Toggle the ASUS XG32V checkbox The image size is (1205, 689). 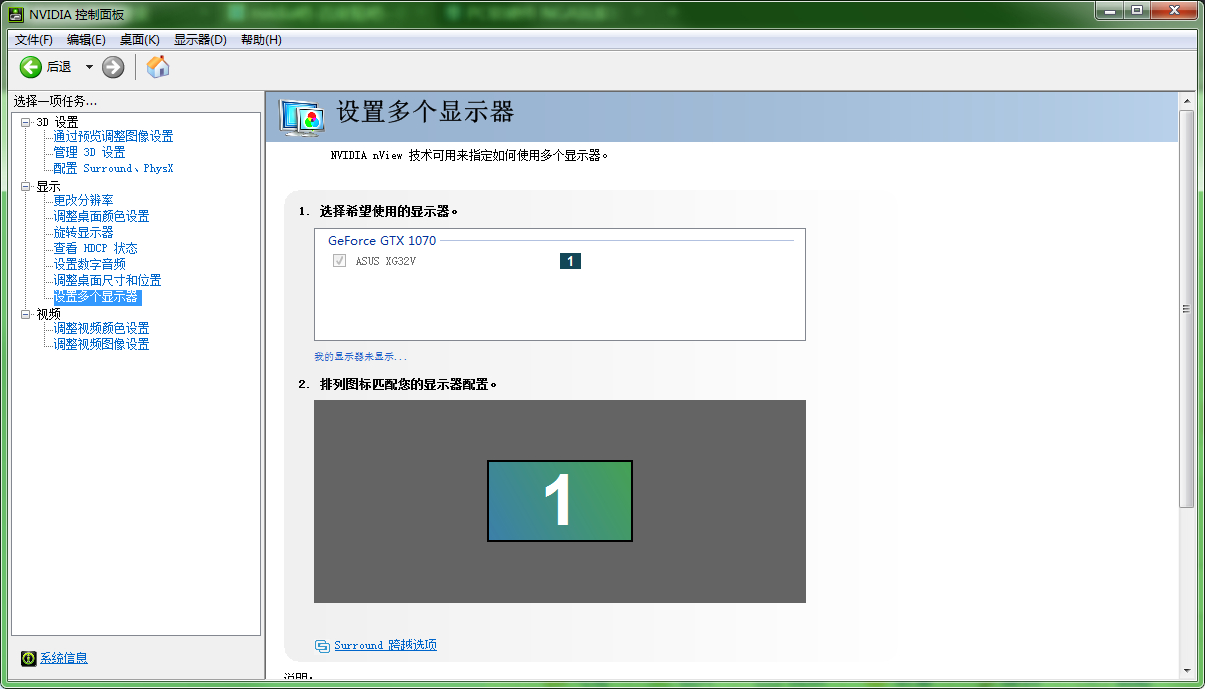click(339, 261)
